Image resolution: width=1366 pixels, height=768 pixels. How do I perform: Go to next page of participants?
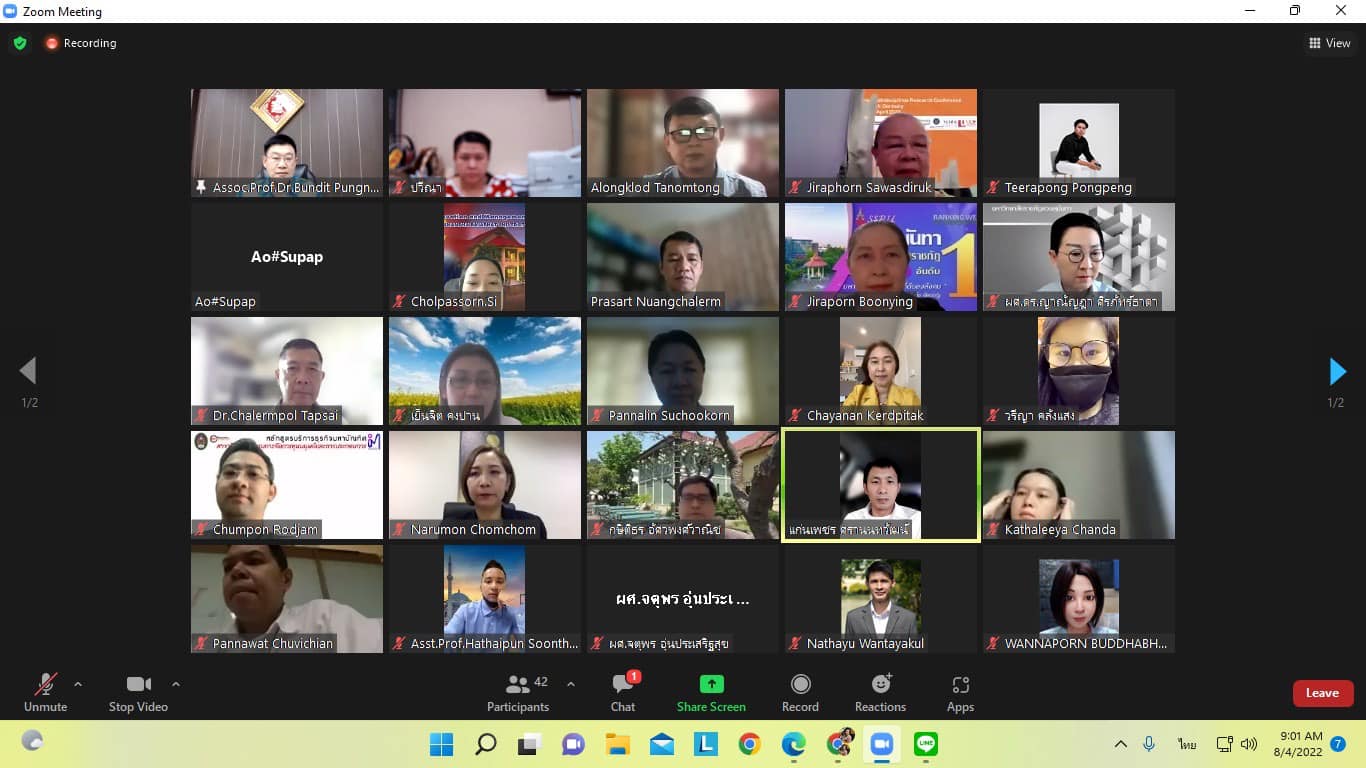(x=1337, y=371)
